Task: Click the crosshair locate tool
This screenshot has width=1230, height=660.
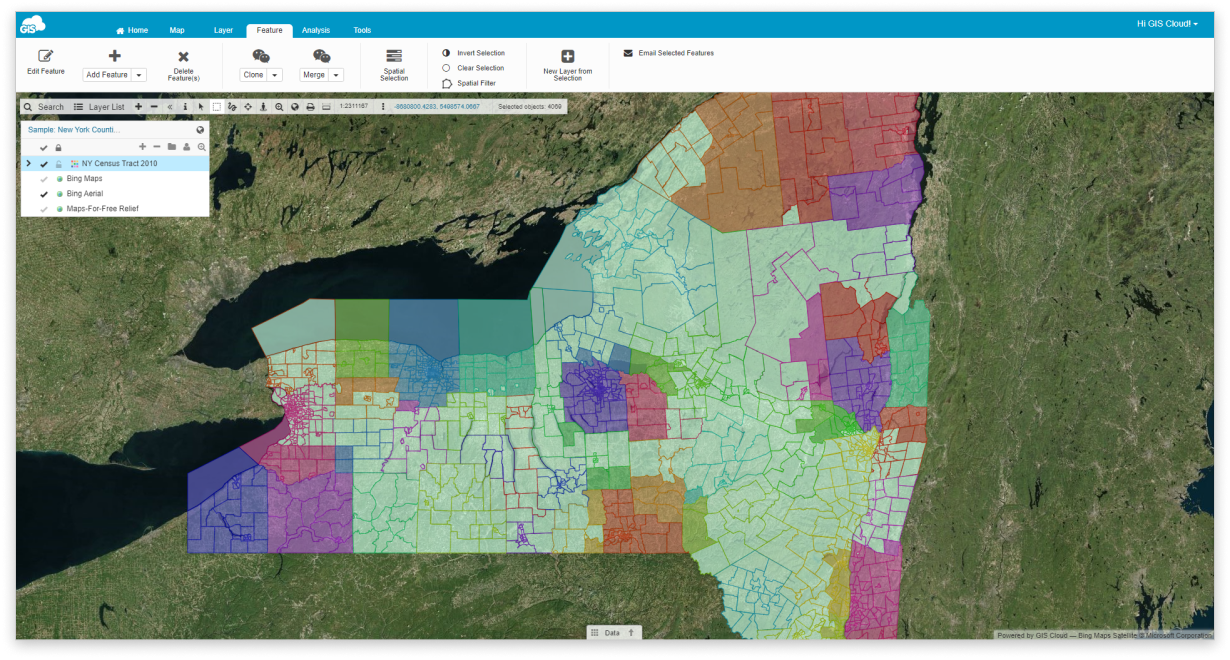Action: tap(248, 107)
